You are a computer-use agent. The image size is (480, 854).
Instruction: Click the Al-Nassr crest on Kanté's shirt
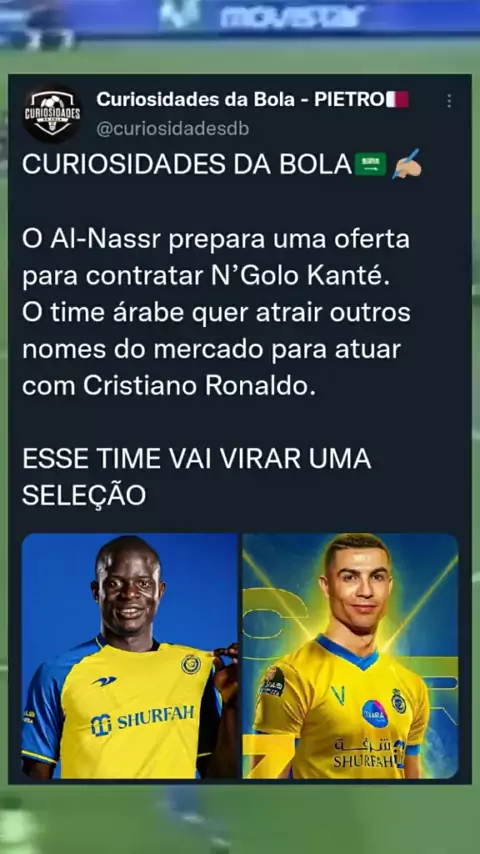click(191, 664)
